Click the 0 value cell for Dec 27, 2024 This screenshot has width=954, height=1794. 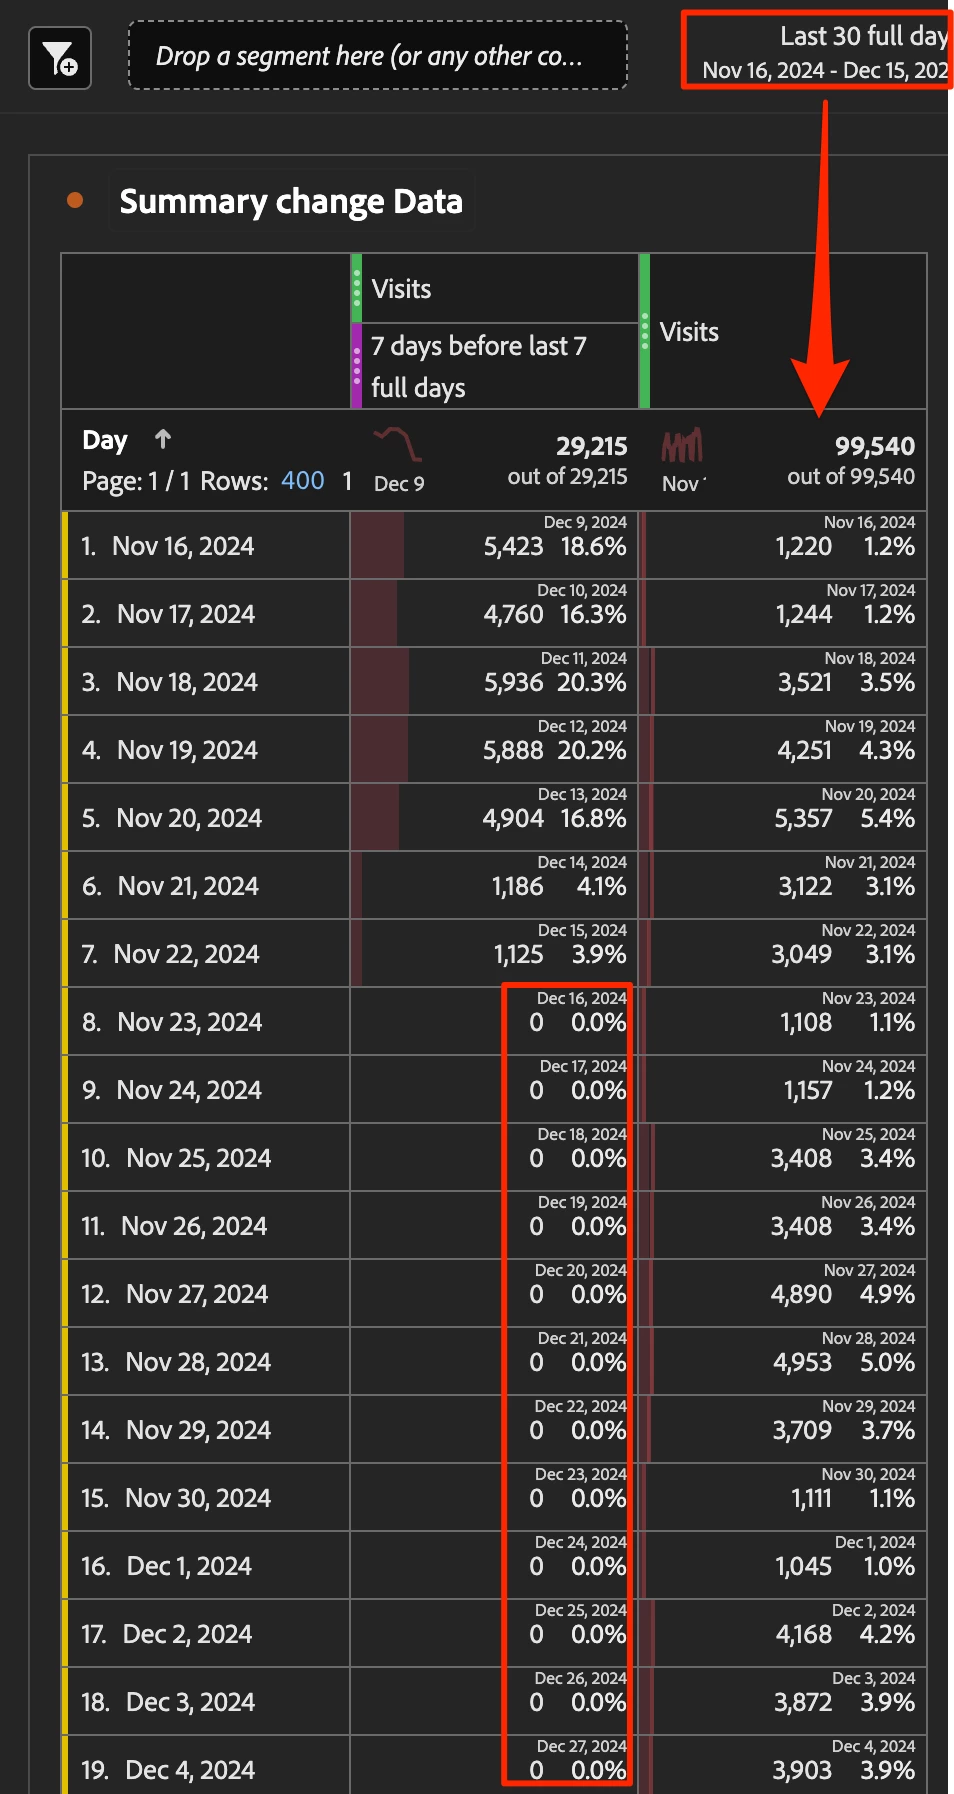[x=494, y=1767]
